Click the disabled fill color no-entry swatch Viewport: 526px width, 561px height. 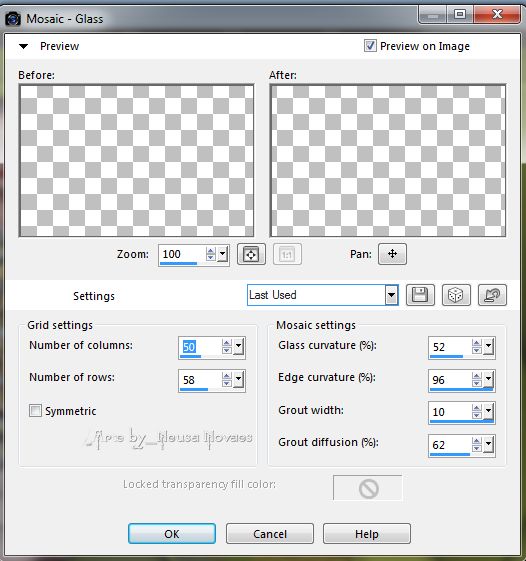pos(368,488)
